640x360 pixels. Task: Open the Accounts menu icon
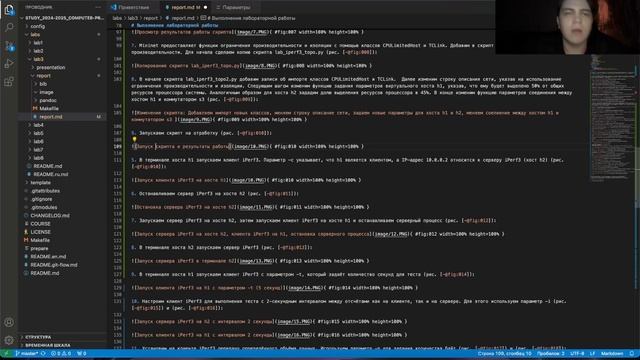pos(9,322)
